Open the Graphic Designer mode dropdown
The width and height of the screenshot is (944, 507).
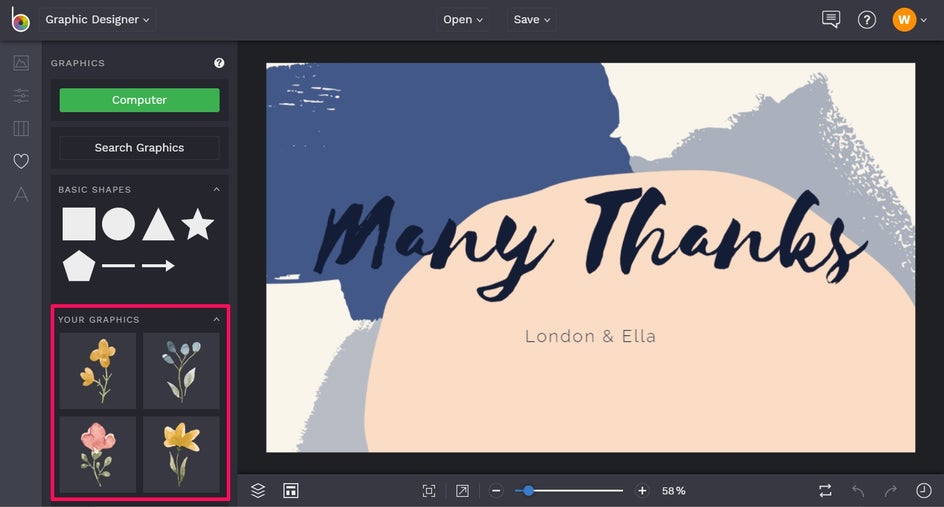tap(98, 19)
